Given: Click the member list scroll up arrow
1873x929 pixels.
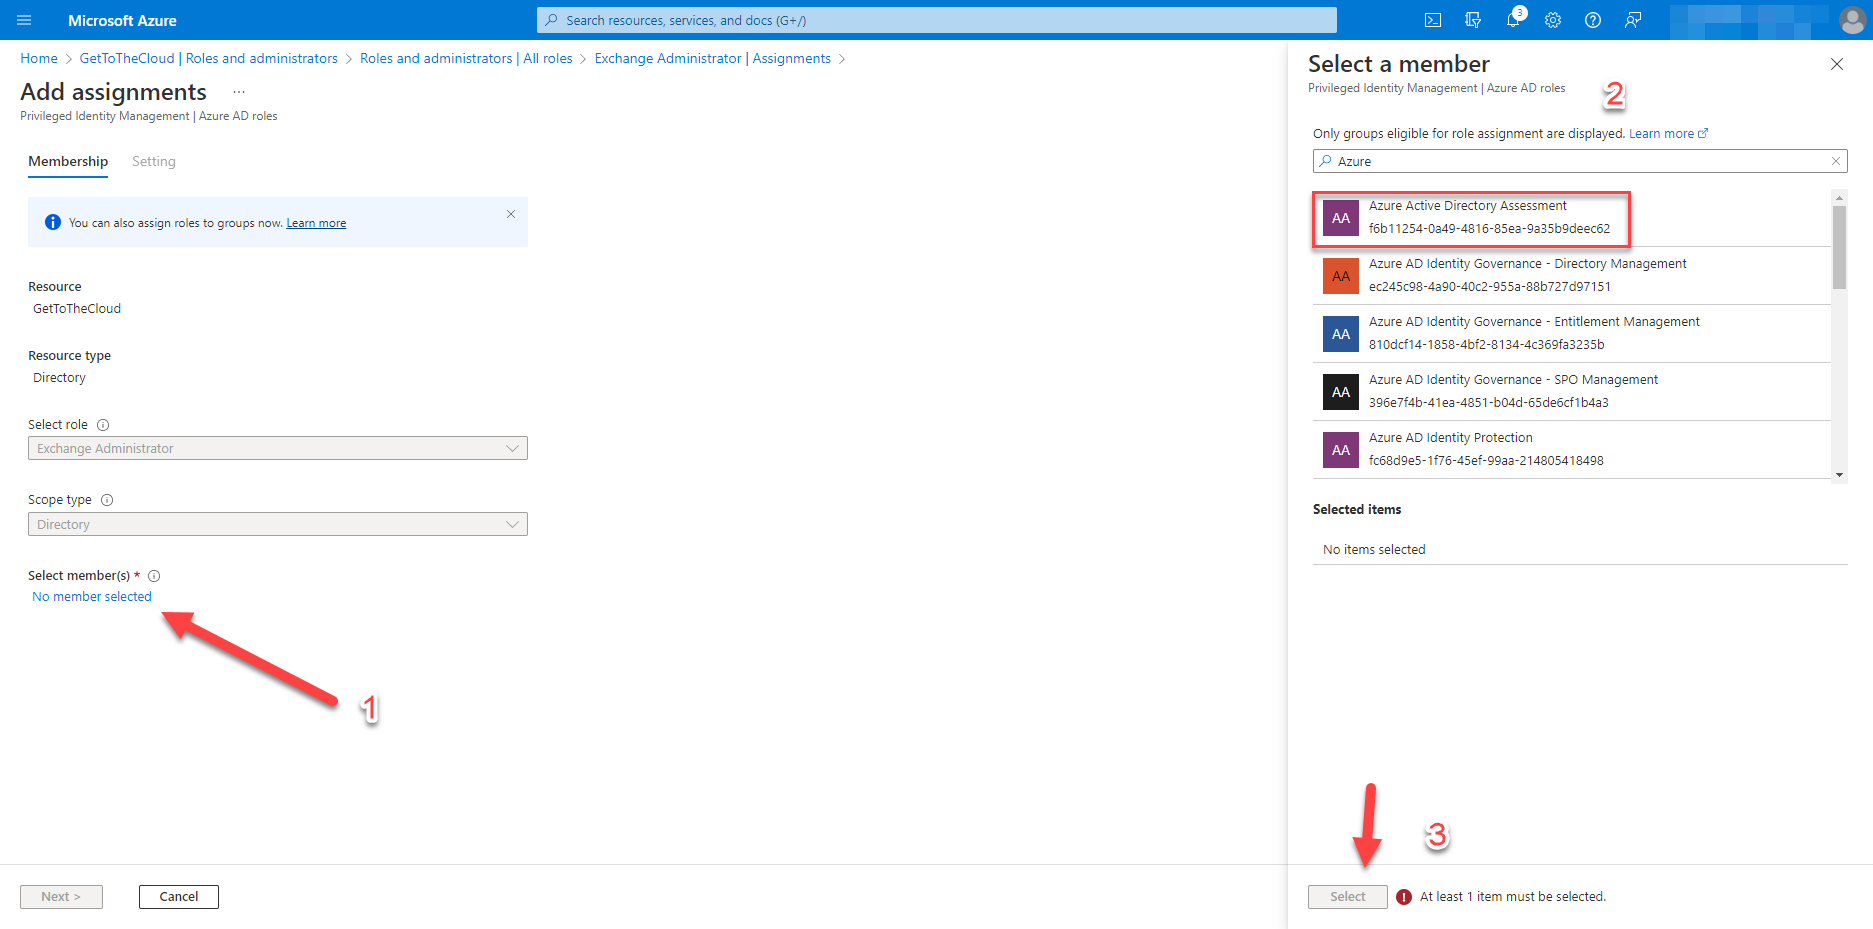Looking at the screenshot, I should point(1839,197).
